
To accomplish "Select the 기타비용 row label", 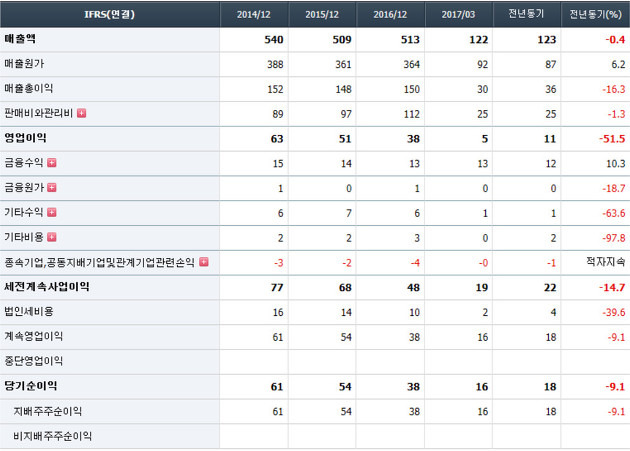I will point(24,237).
